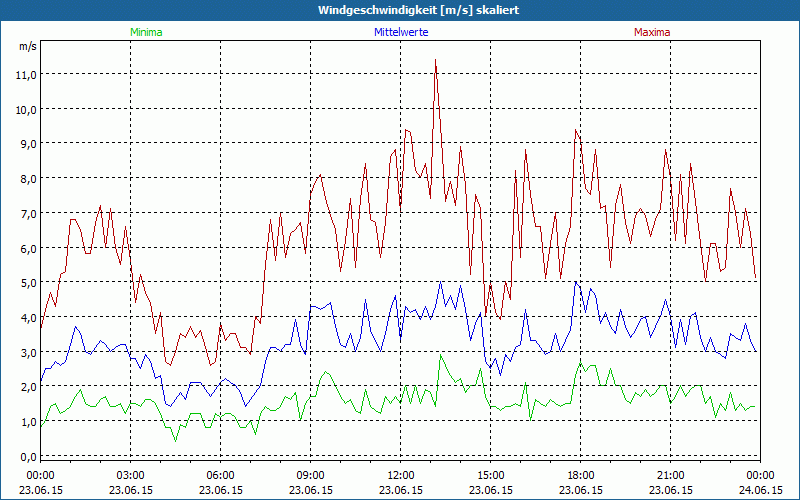Click the red "Maxima" legend label
Image resolution: width=800 pixels, height=500 pixels.
pyautogui.click(x=652, y=32)
